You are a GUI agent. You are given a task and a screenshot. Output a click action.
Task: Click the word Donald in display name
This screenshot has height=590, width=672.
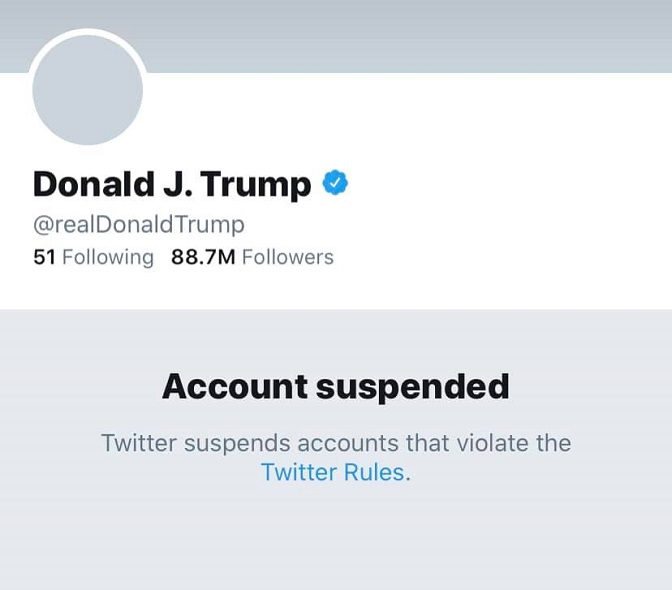[88, 185]
